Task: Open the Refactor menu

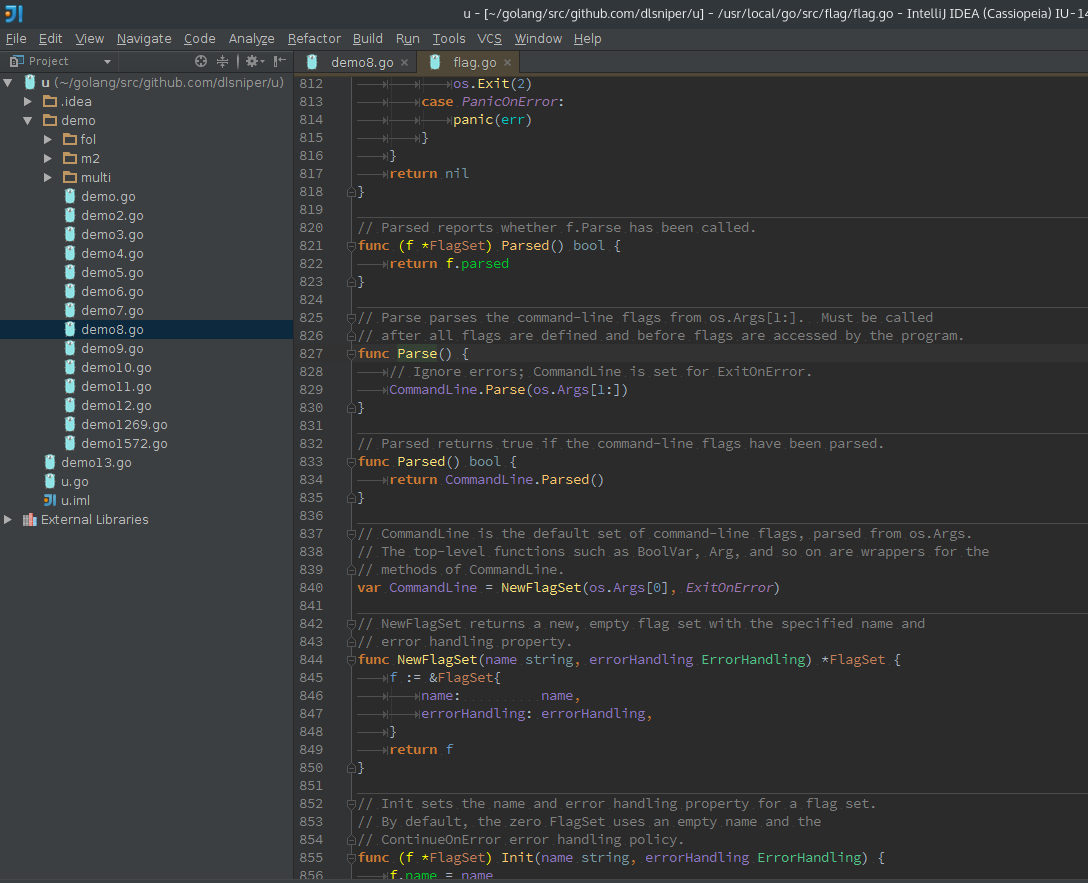Action: point(314,38)
